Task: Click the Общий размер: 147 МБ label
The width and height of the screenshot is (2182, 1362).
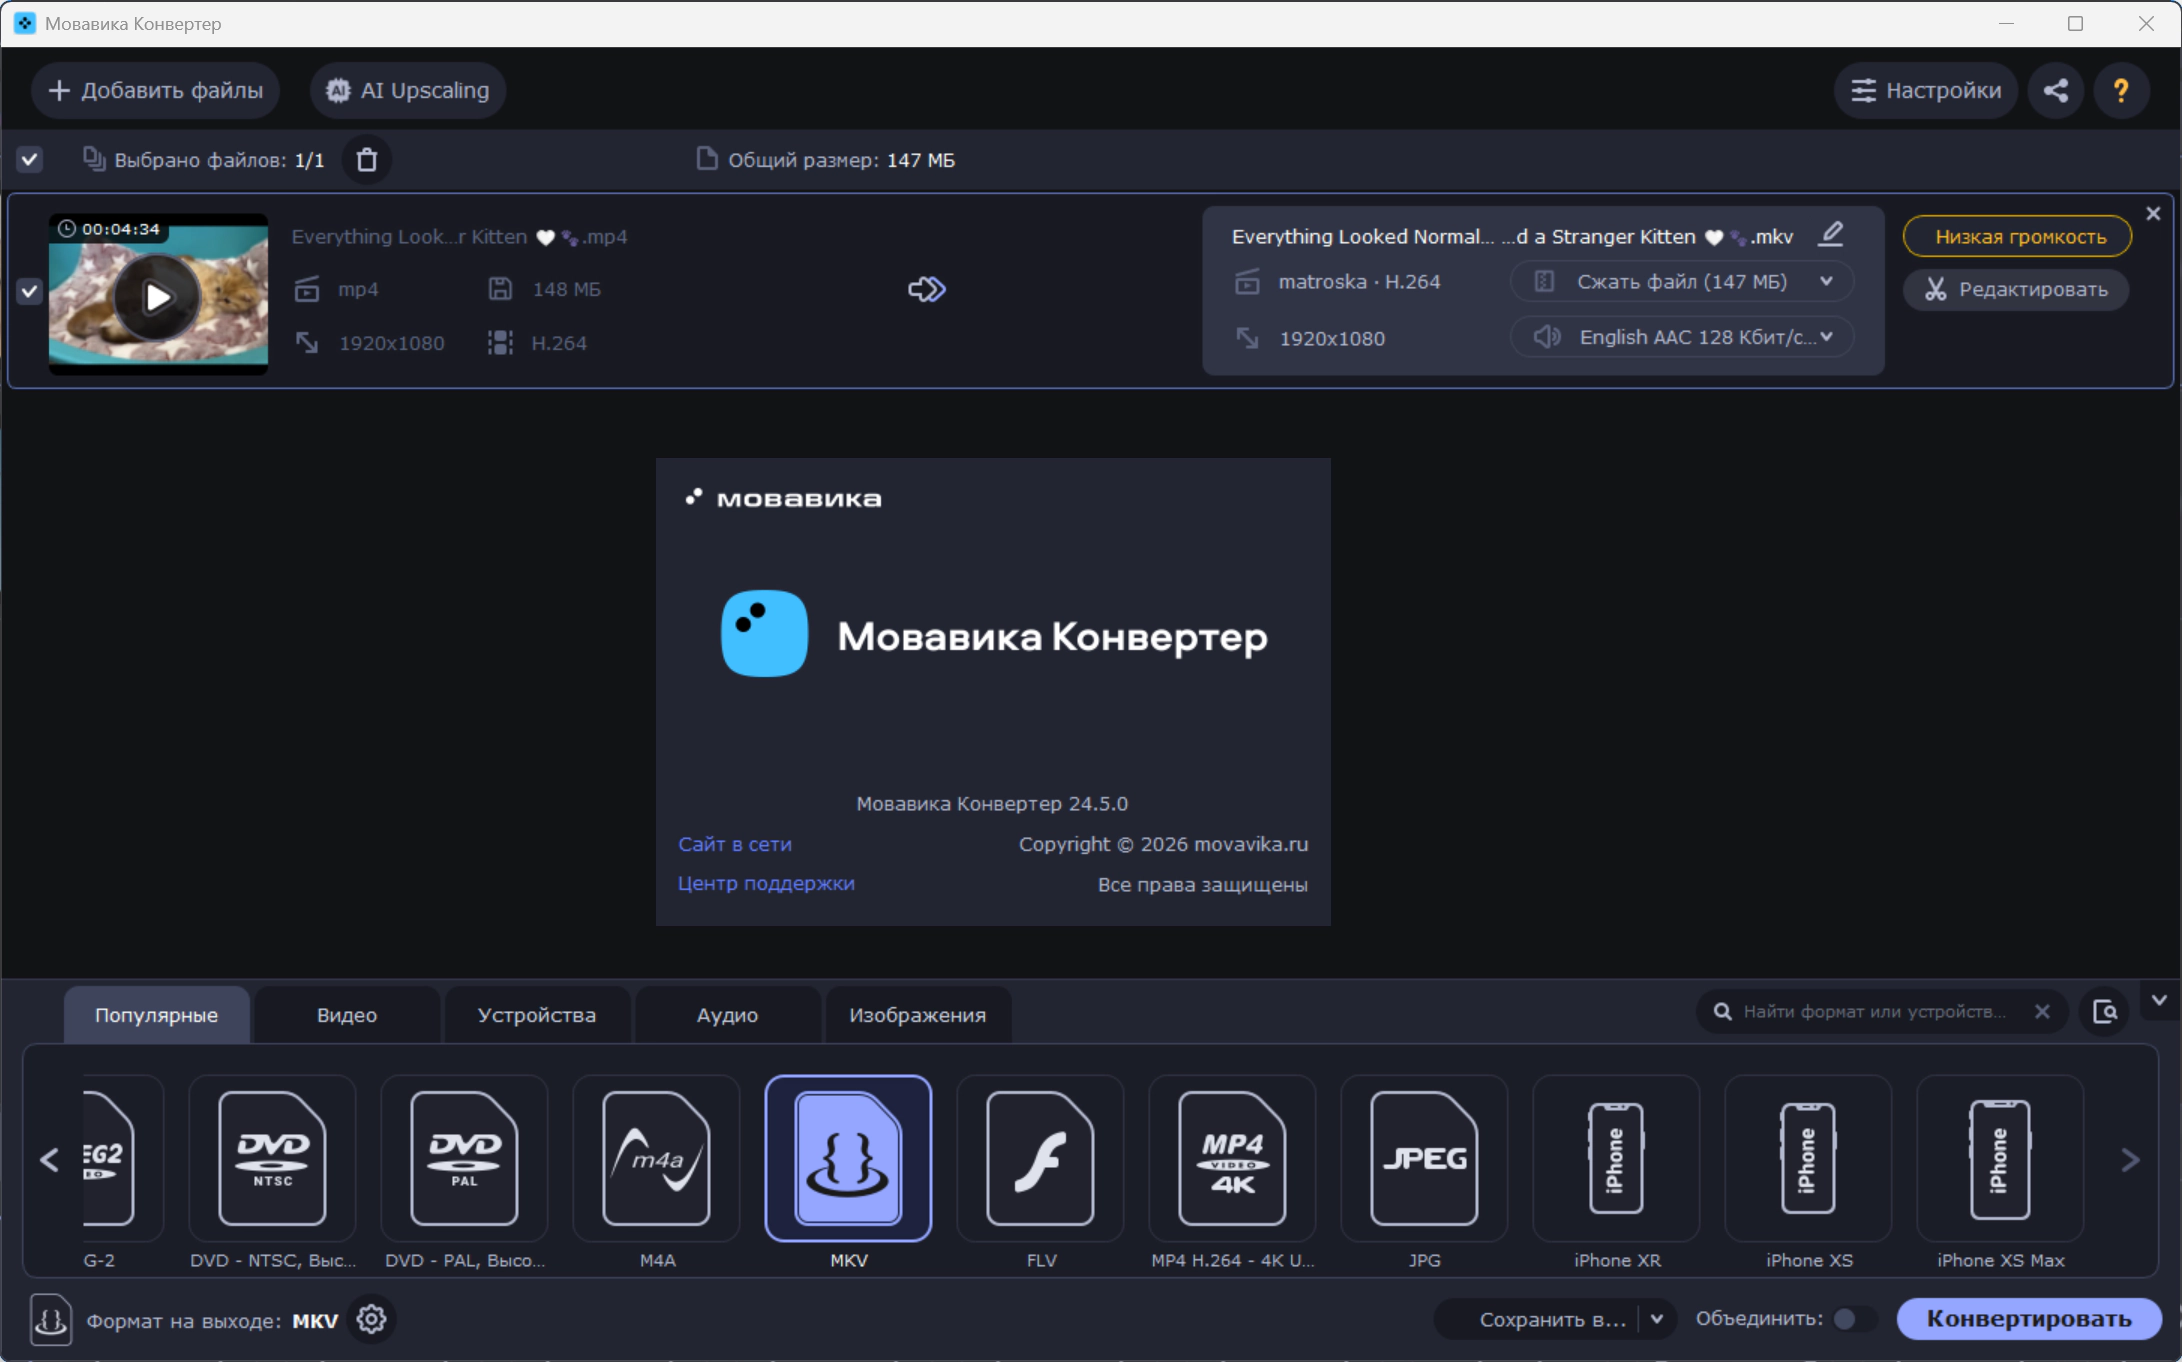Action: click(841, 161)
